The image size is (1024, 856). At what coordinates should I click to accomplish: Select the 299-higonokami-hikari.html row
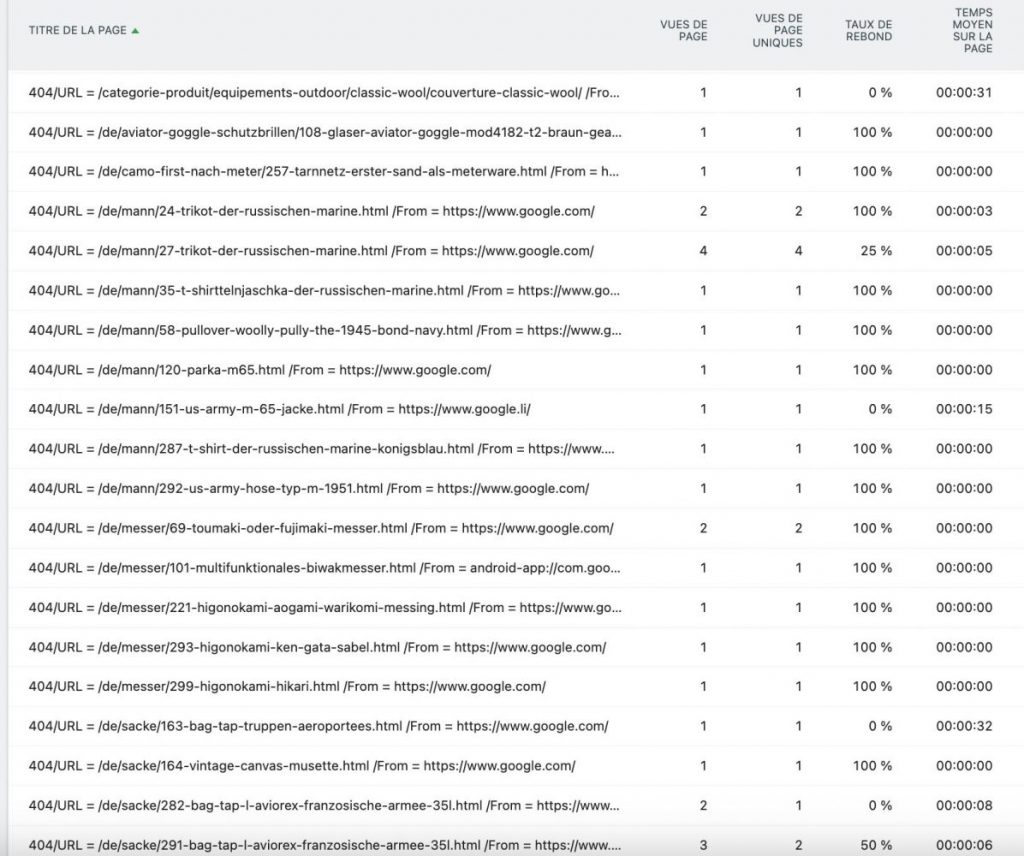click(x=287, y=686)
